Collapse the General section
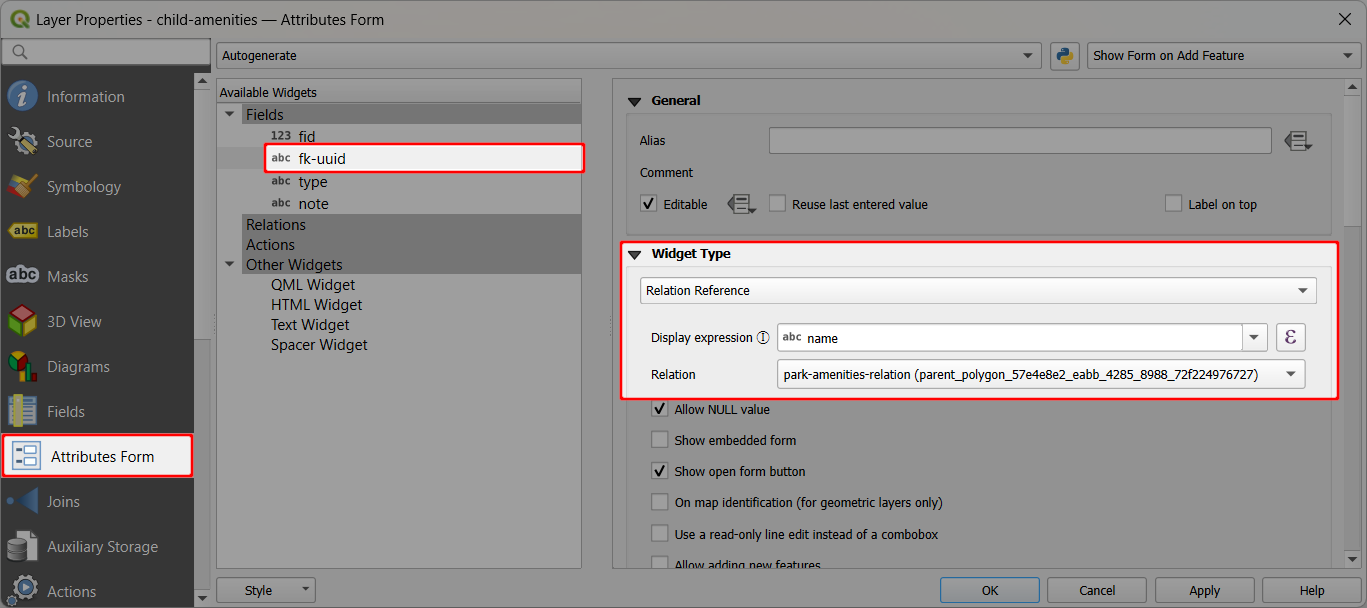 coord(634,100)
